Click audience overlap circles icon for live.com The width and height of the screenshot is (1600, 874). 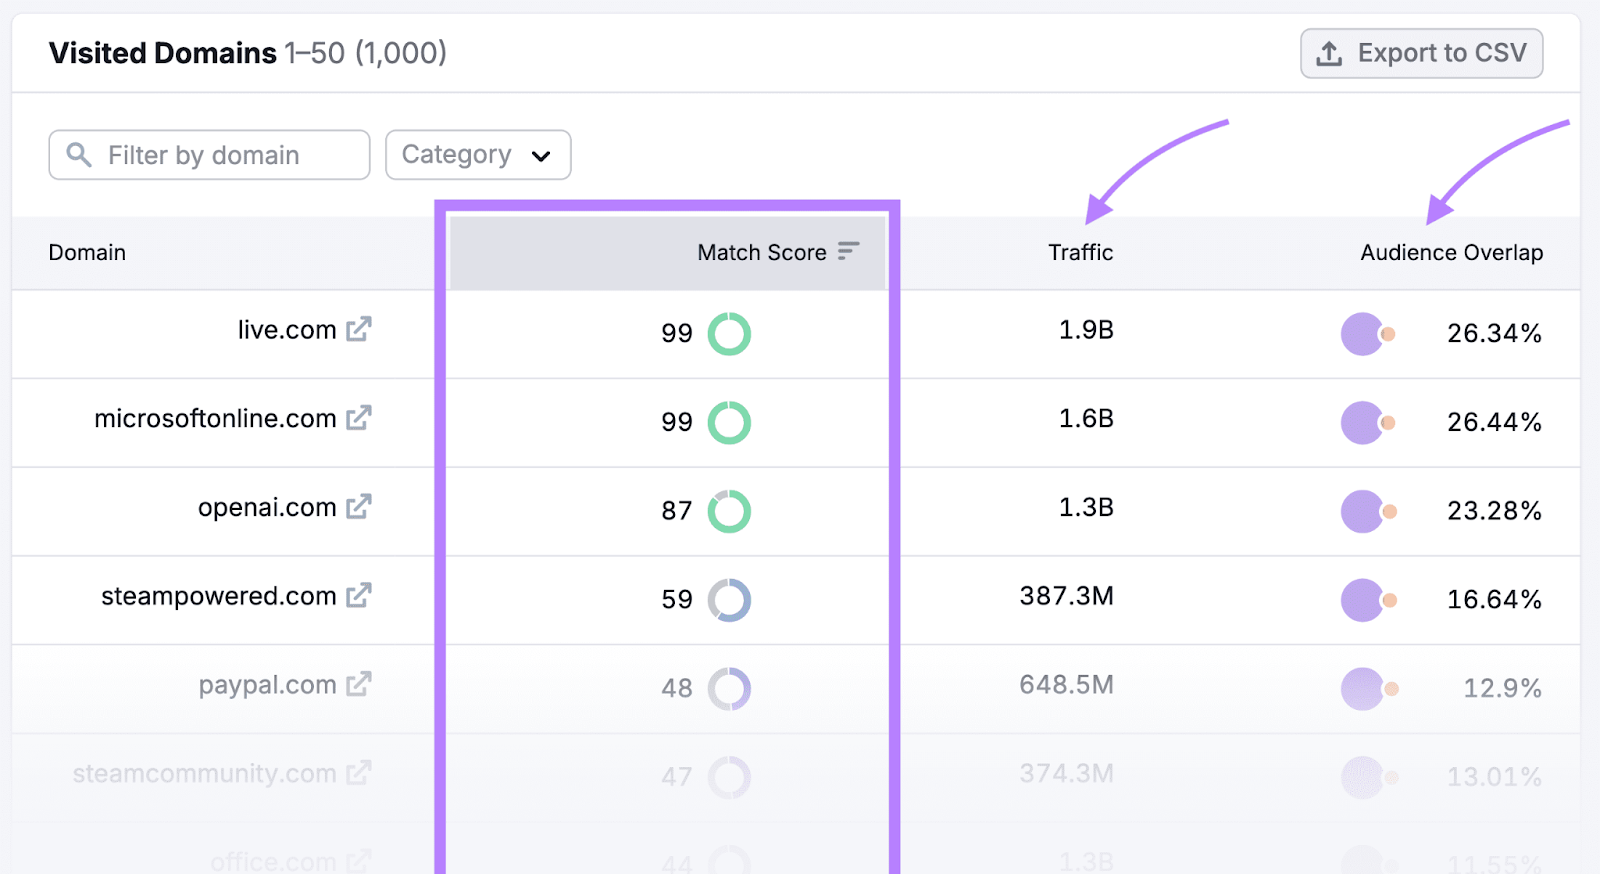pos(1368,334)
